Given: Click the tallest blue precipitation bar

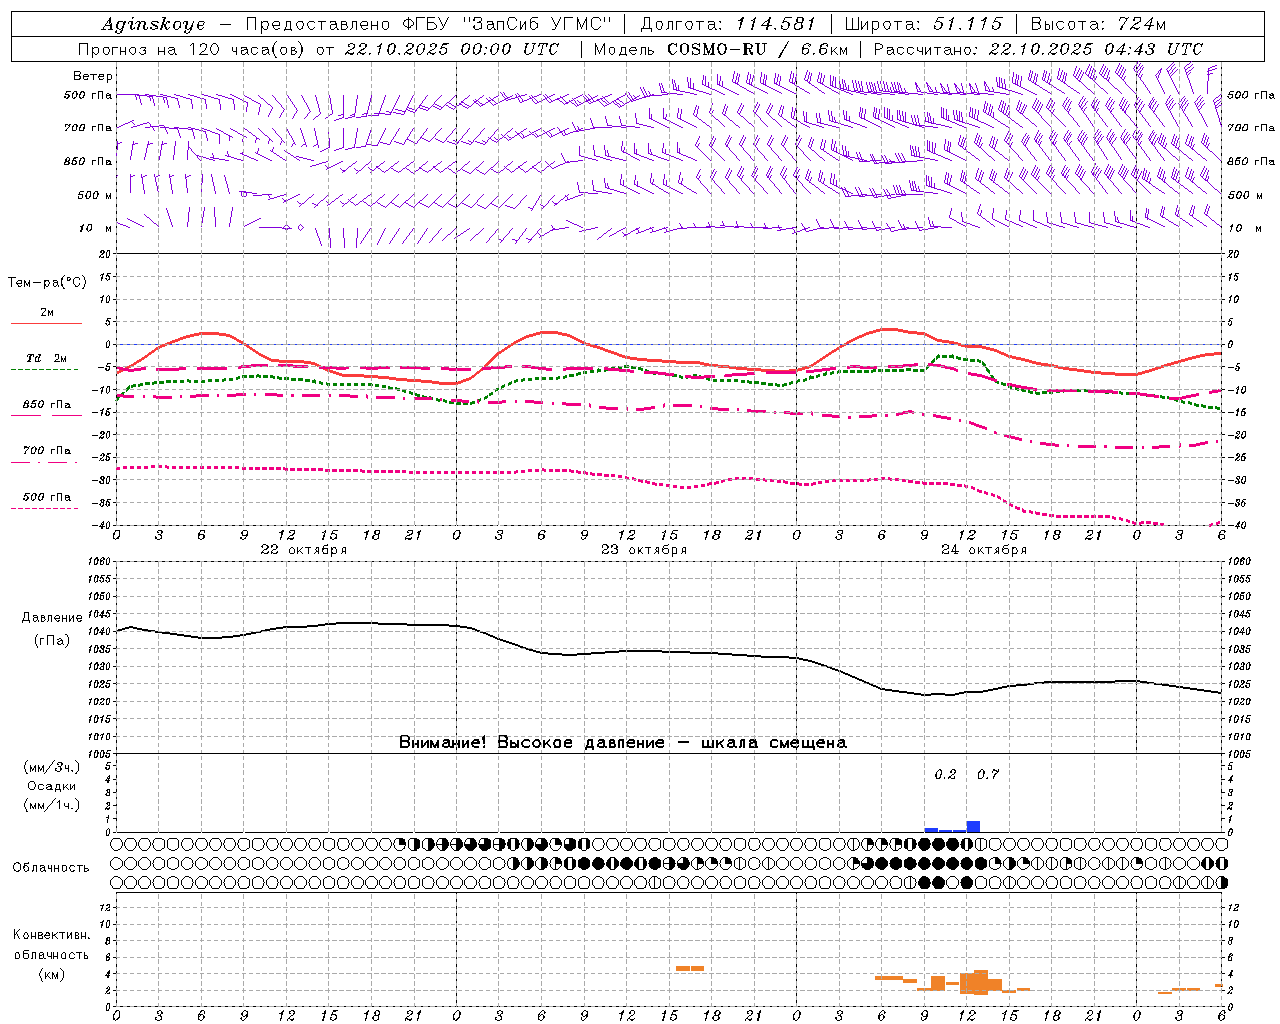Looking at the screenshot, I should click(x=973, y=826).
